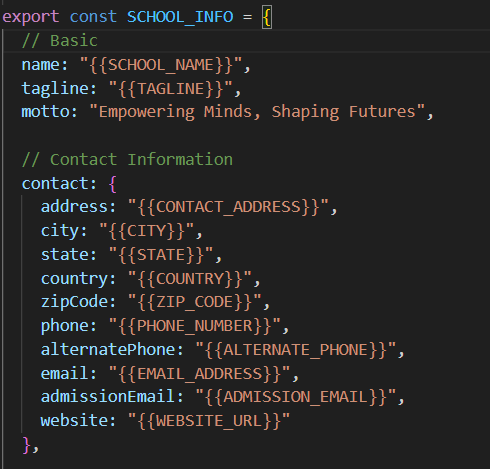490x469 pixels.
Task: Click the 'tagline' property key
Action: pos(55,89)
